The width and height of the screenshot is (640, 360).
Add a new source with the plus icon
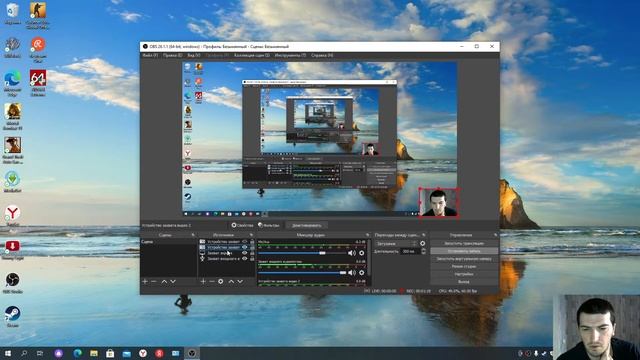(203, 282)
